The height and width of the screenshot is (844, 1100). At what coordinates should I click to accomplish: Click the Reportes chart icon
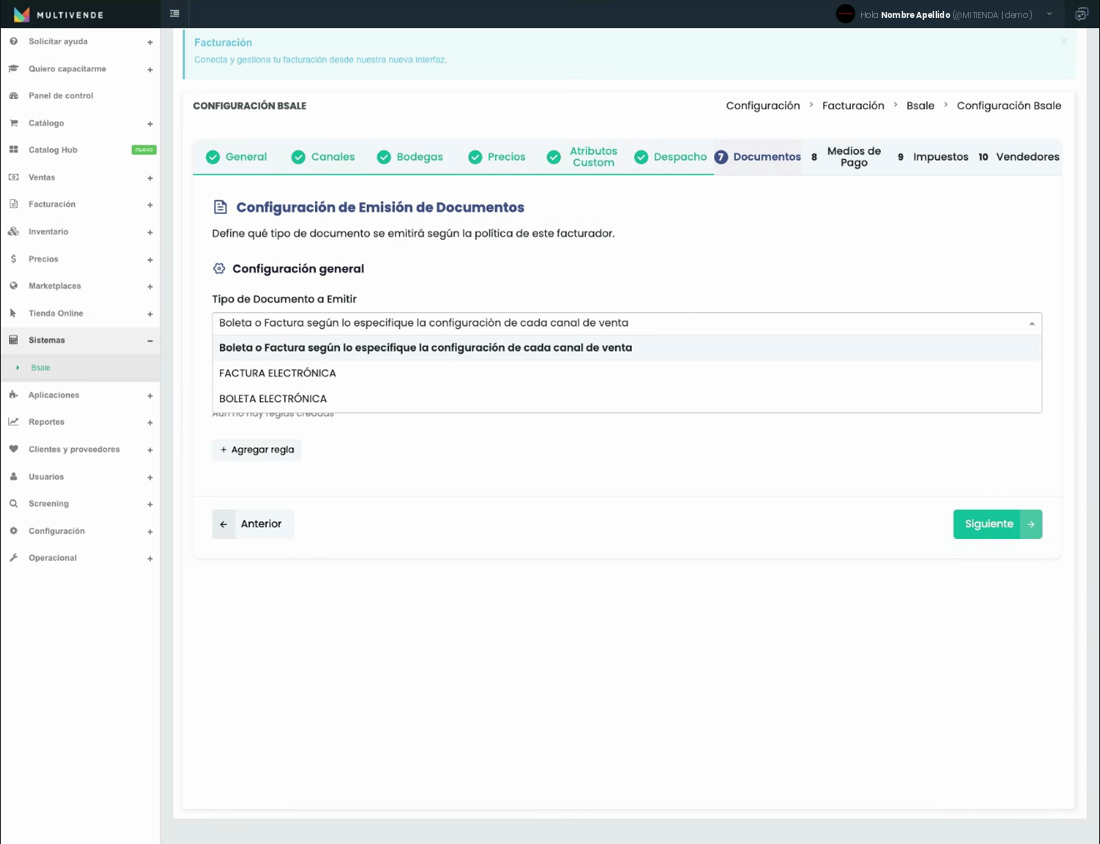click(13, 422)
